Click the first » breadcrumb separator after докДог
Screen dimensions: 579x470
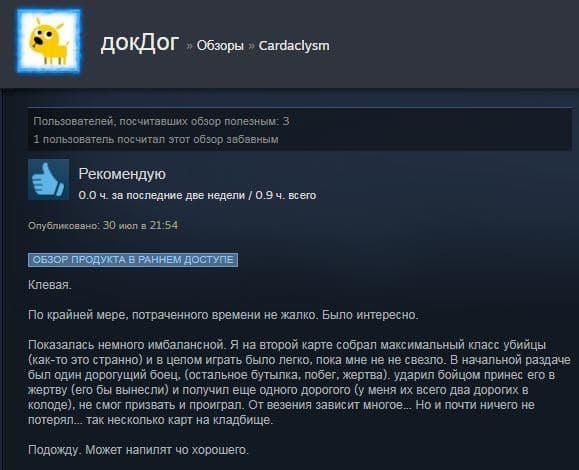189,46
